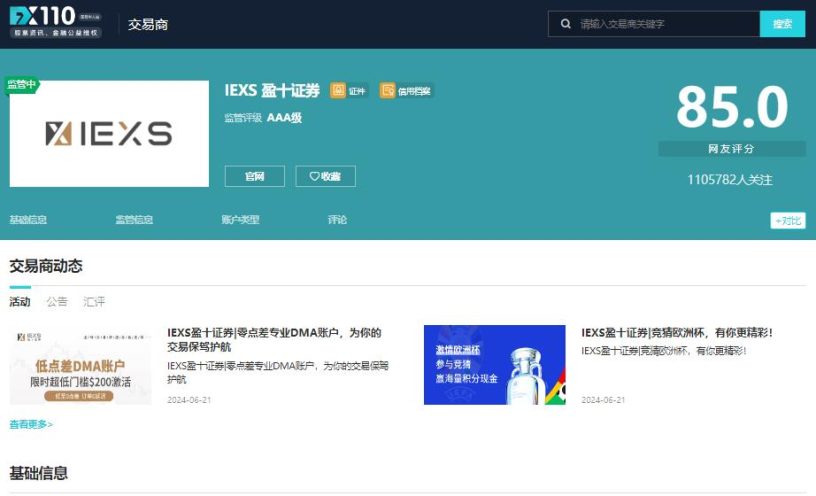Select the 汇评 tab
This screenshot has width=816, height=496.
point(94,302)
